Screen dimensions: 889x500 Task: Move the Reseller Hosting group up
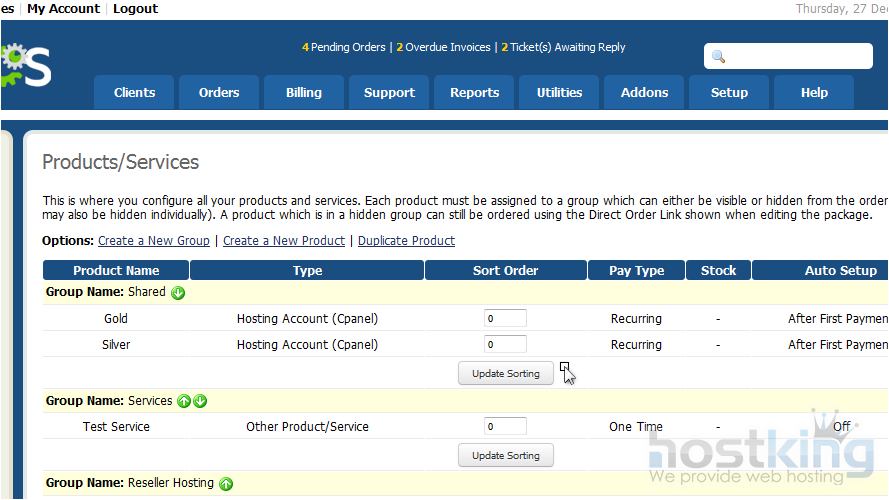pos(226,484)
